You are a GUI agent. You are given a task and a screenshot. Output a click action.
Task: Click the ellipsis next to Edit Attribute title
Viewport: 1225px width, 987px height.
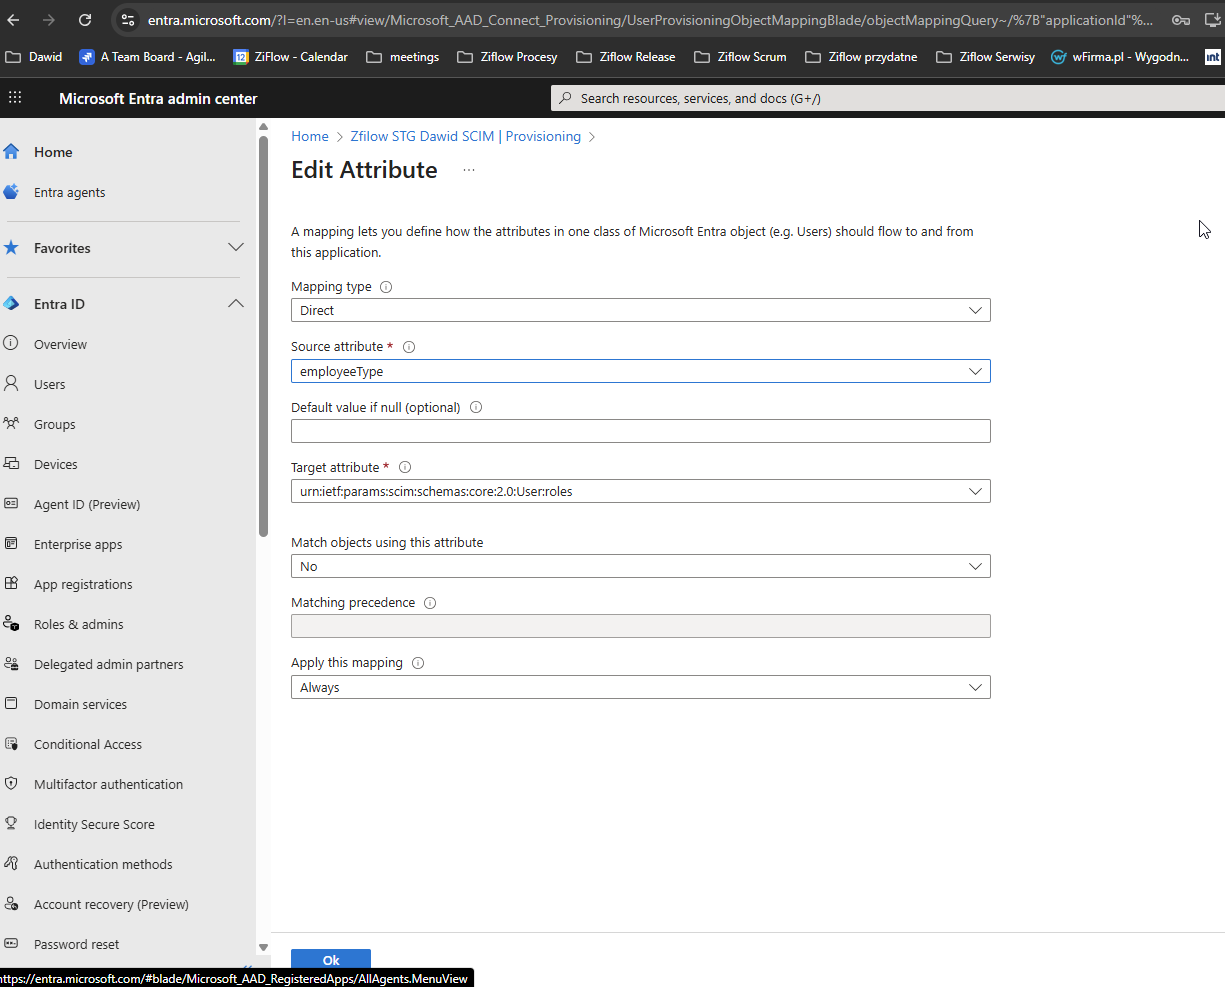tap(468, 170)
